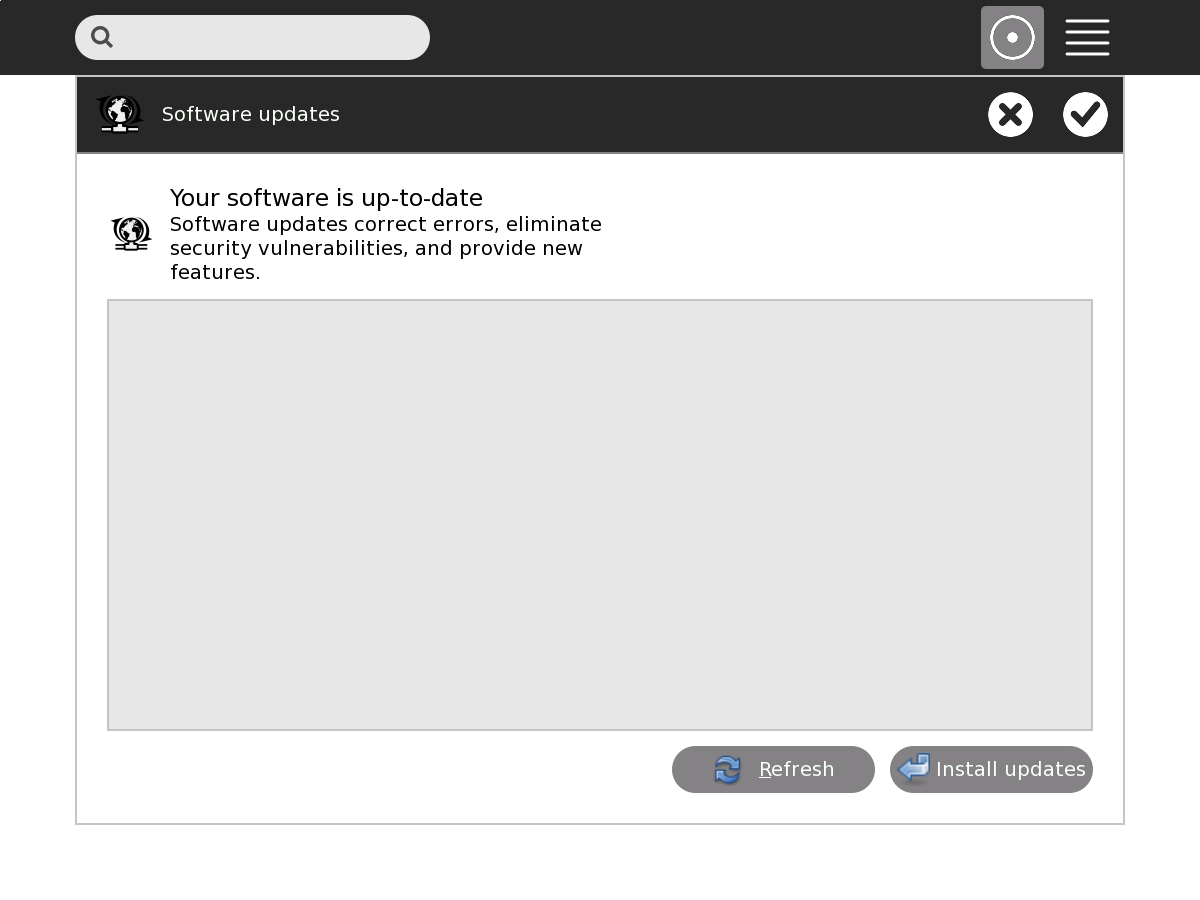Click inside the empty updates list
This screenshot has width=1200, height=900.
(600, 515)
